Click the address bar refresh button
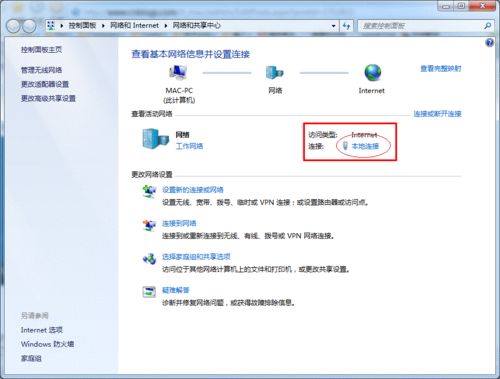Viewport: 500px width, 379px height. (346, 26)
